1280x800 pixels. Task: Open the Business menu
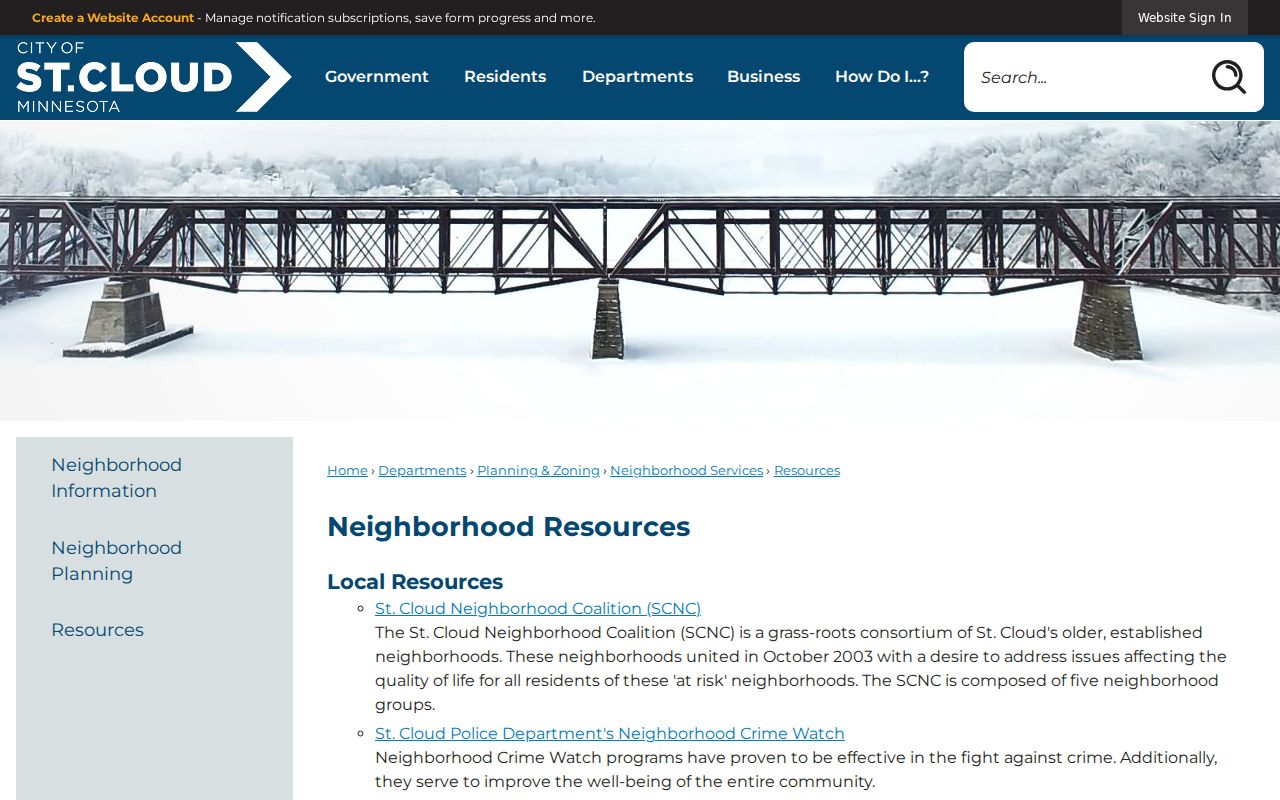pyautogui.click(x=763, y=77)
